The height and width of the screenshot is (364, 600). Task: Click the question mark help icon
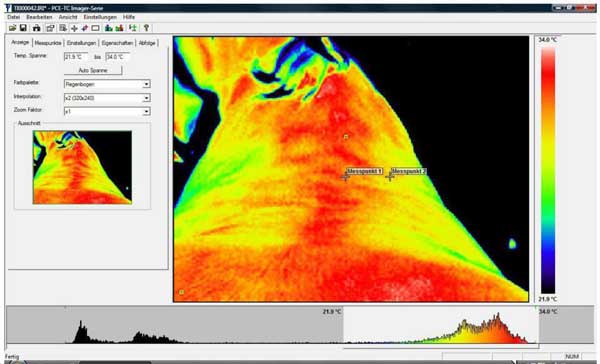(146, 28)
